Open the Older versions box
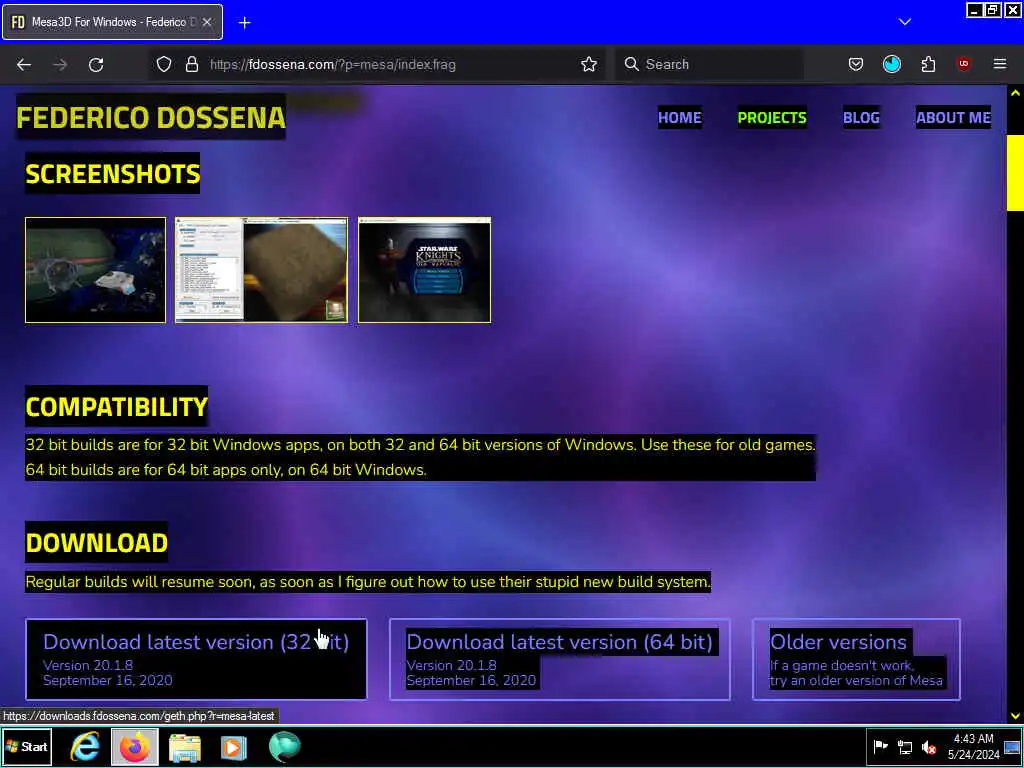The height and width of the screenshot is (768, 1024). tap(856, 659)
